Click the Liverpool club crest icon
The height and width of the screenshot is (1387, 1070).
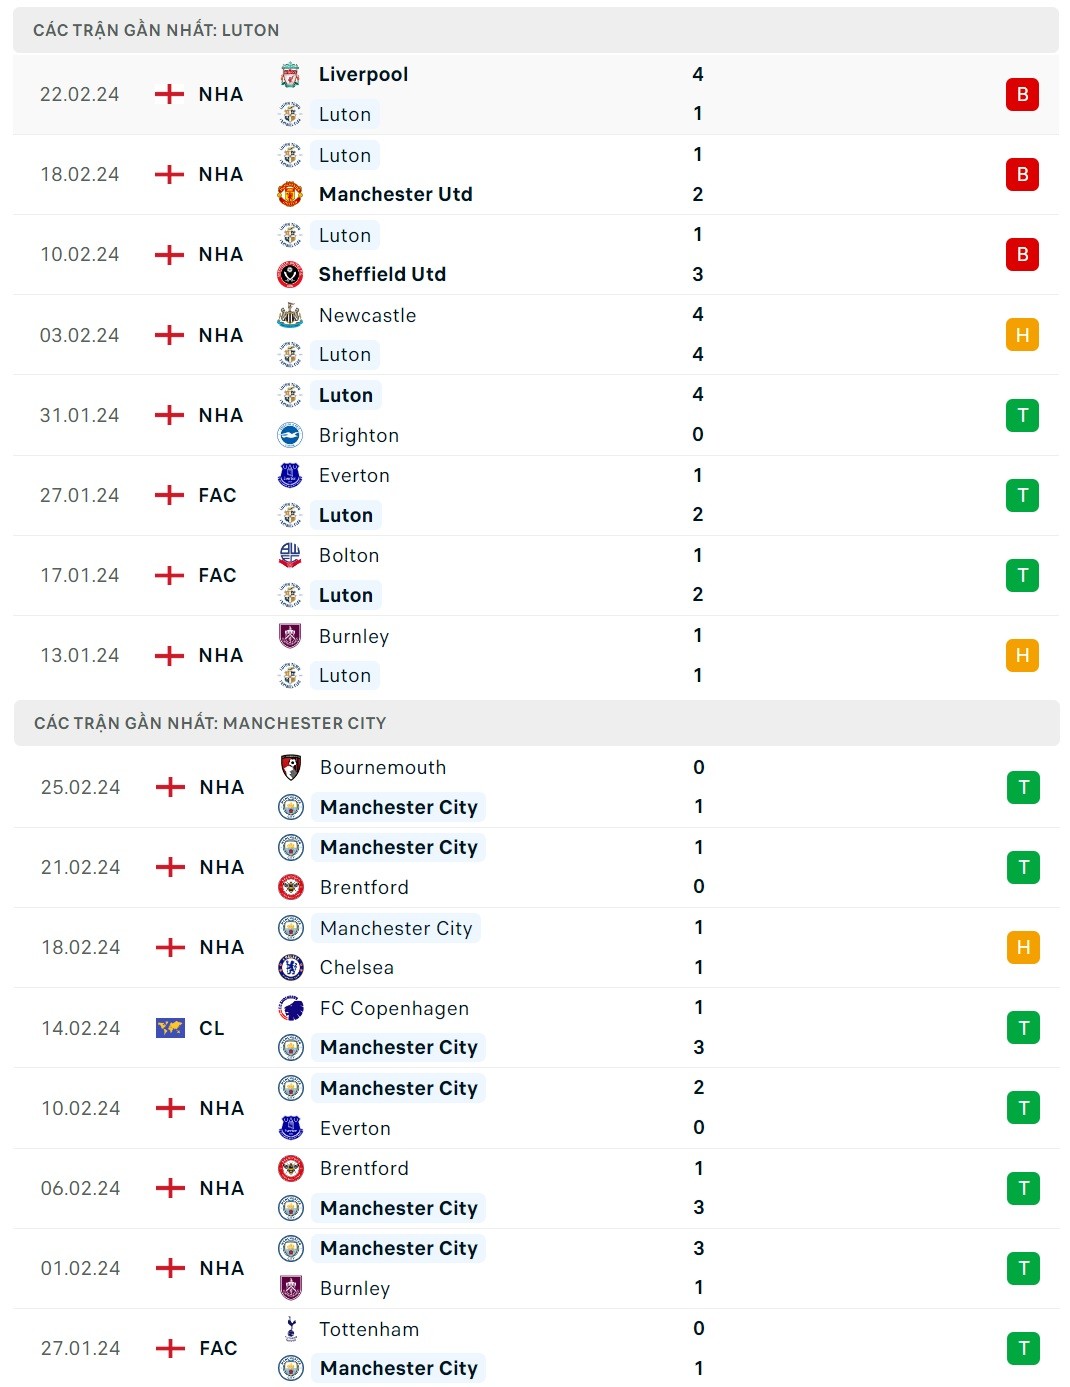point(290,75)
